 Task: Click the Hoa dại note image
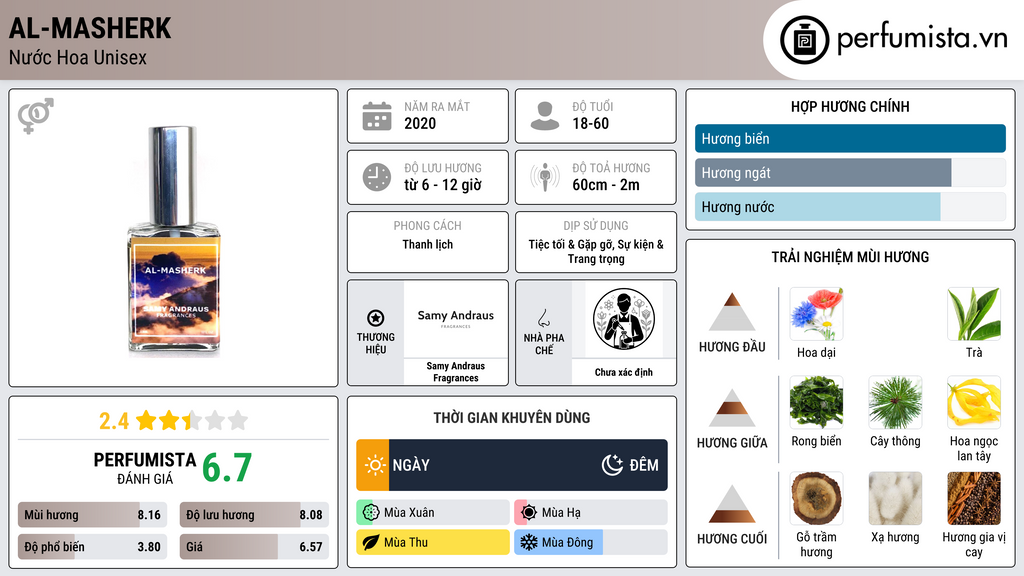[816, 314]
